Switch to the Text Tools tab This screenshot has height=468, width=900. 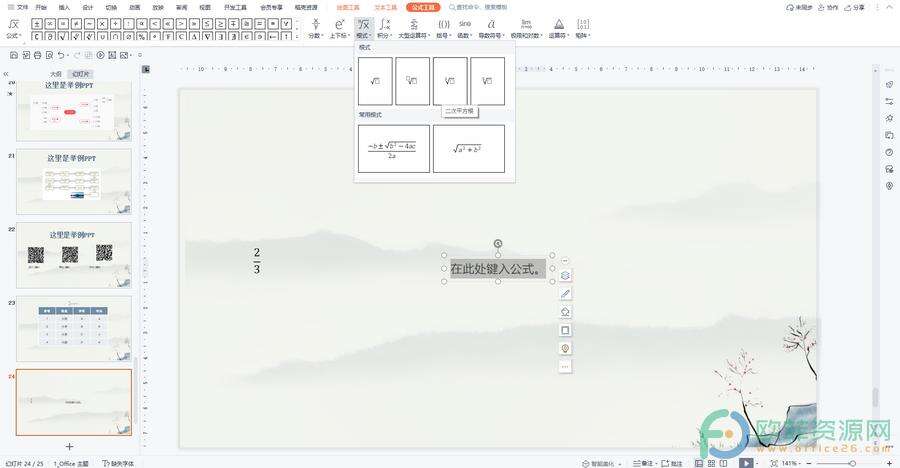click(x=386, y=7)
